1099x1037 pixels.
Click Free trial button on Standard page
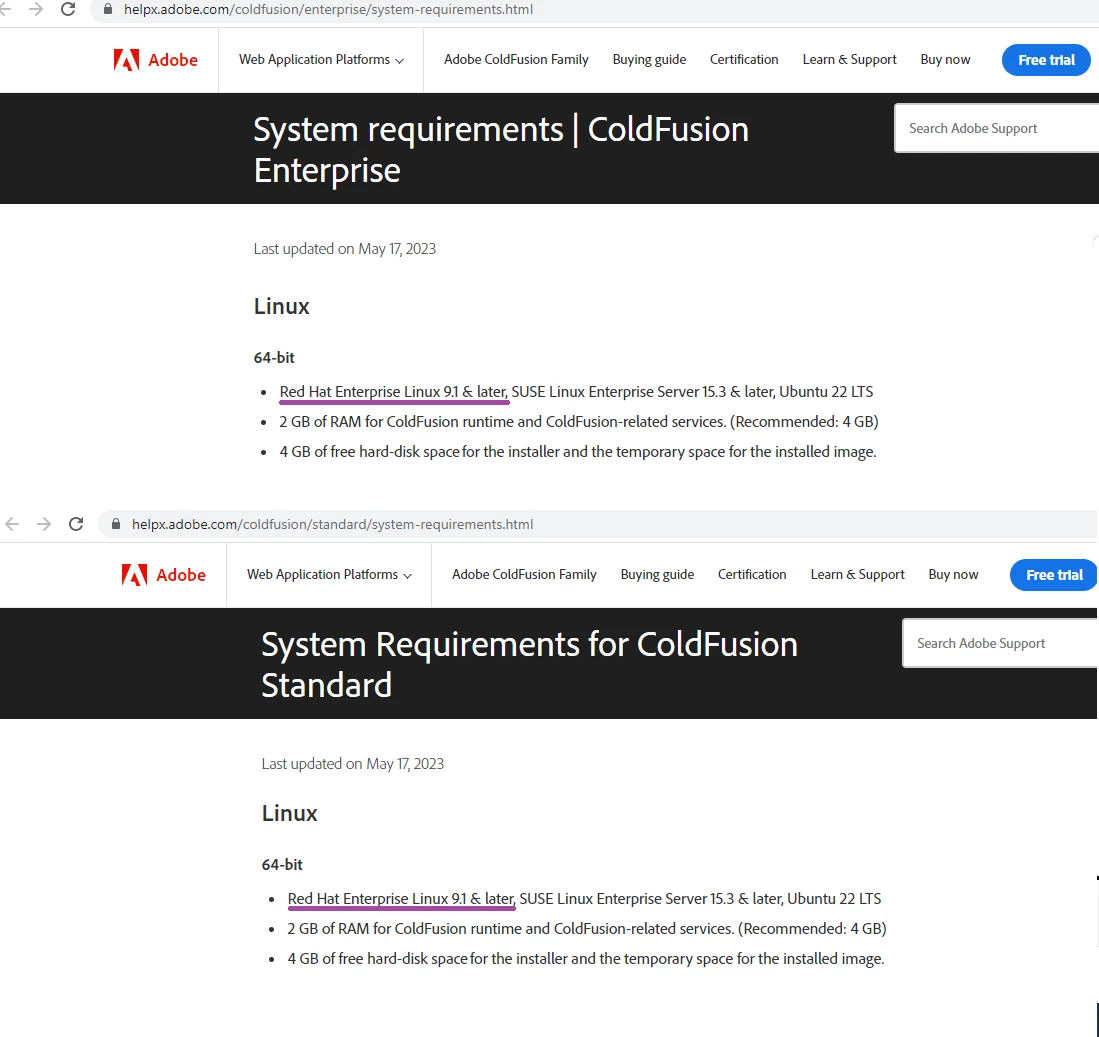click(x=1053, y=575)
